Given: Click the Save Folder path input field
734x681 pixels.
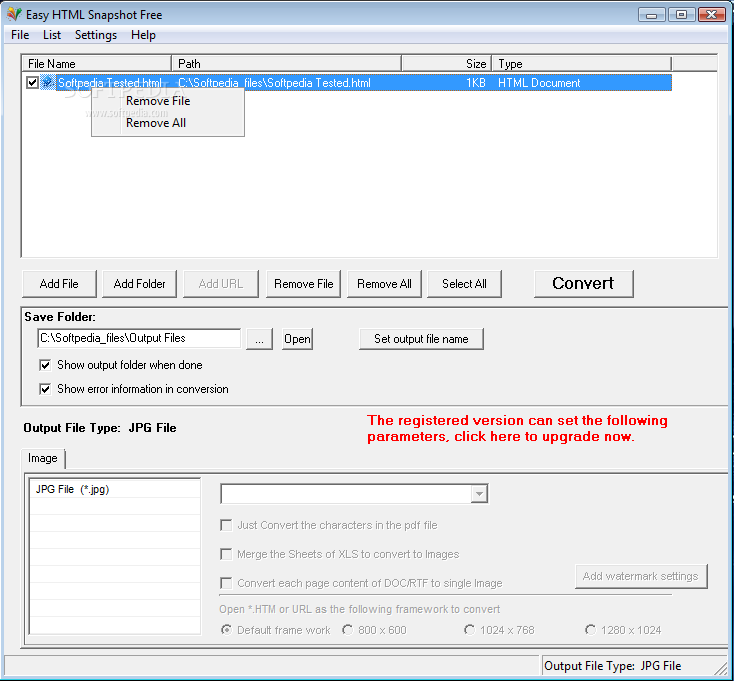Looking at the screenshot, I should tap(139, 338).
